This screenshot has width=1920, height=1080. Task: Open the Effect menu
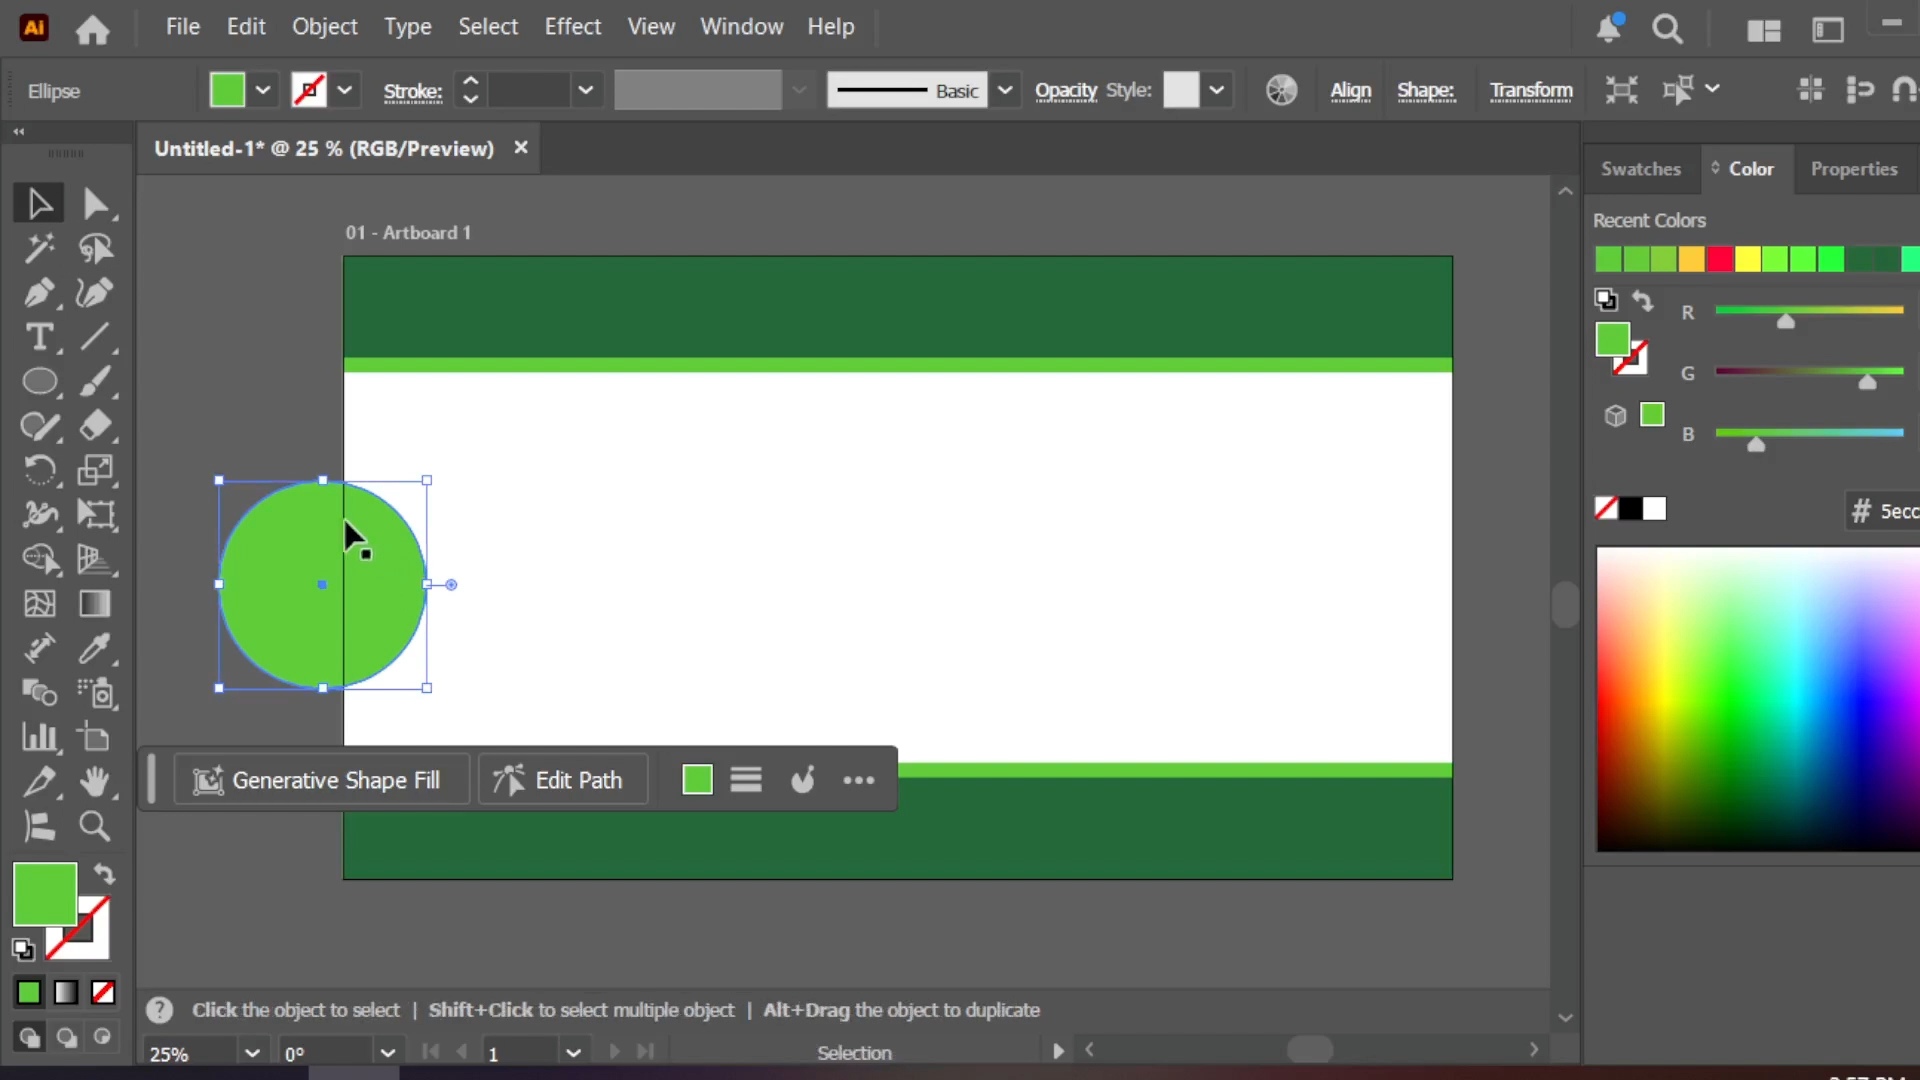572,27
